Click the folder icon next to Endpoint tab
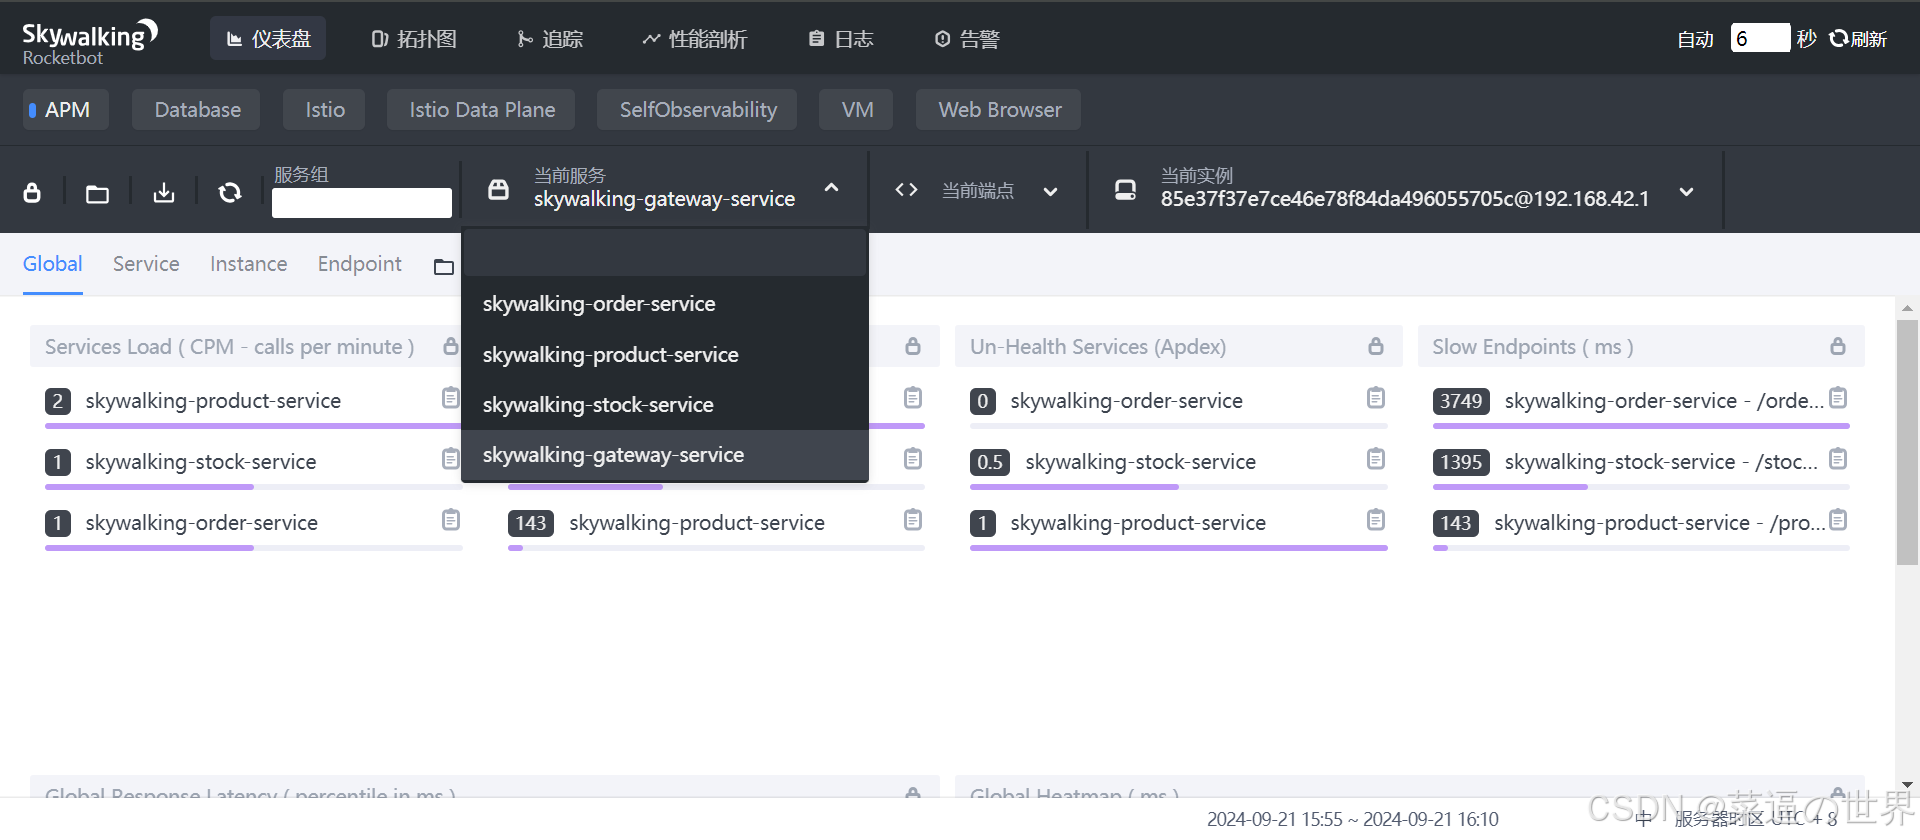Viewport: 1920px width, 840px height. (444, 267)
